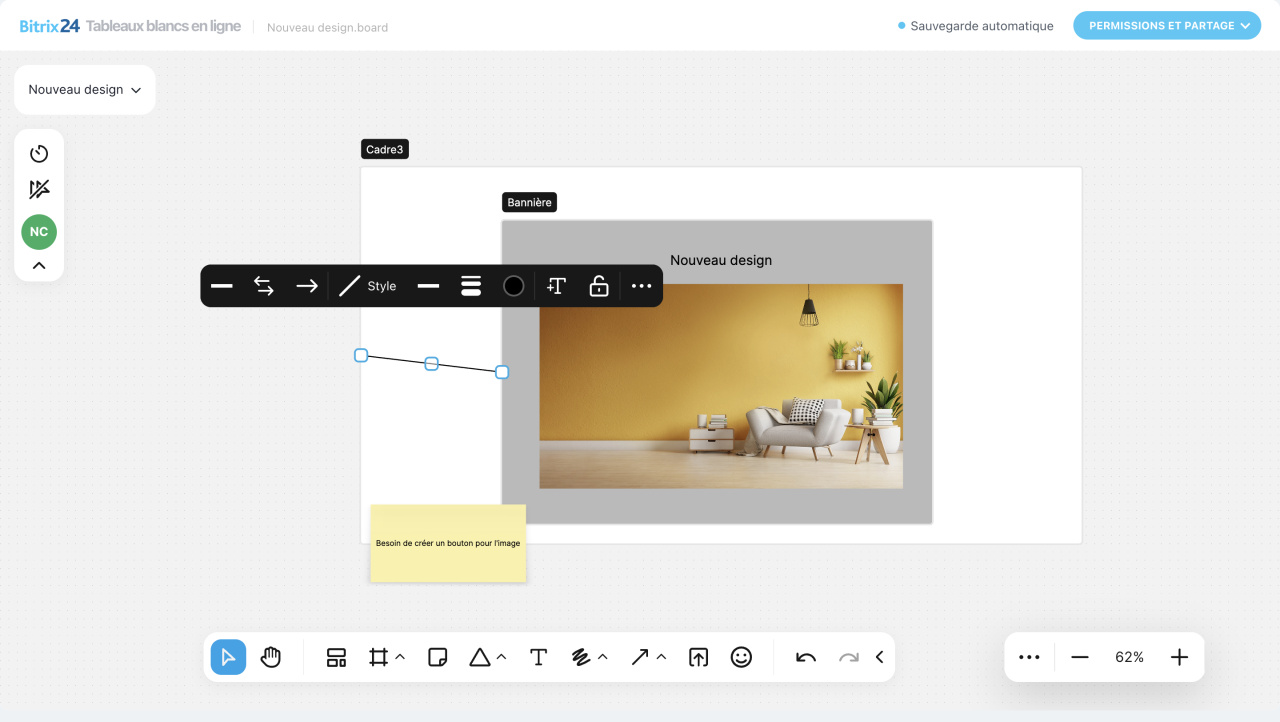Click the Nouveau design.board title
This screenshot has height=722, width=1280.
[x=326, y=27]
